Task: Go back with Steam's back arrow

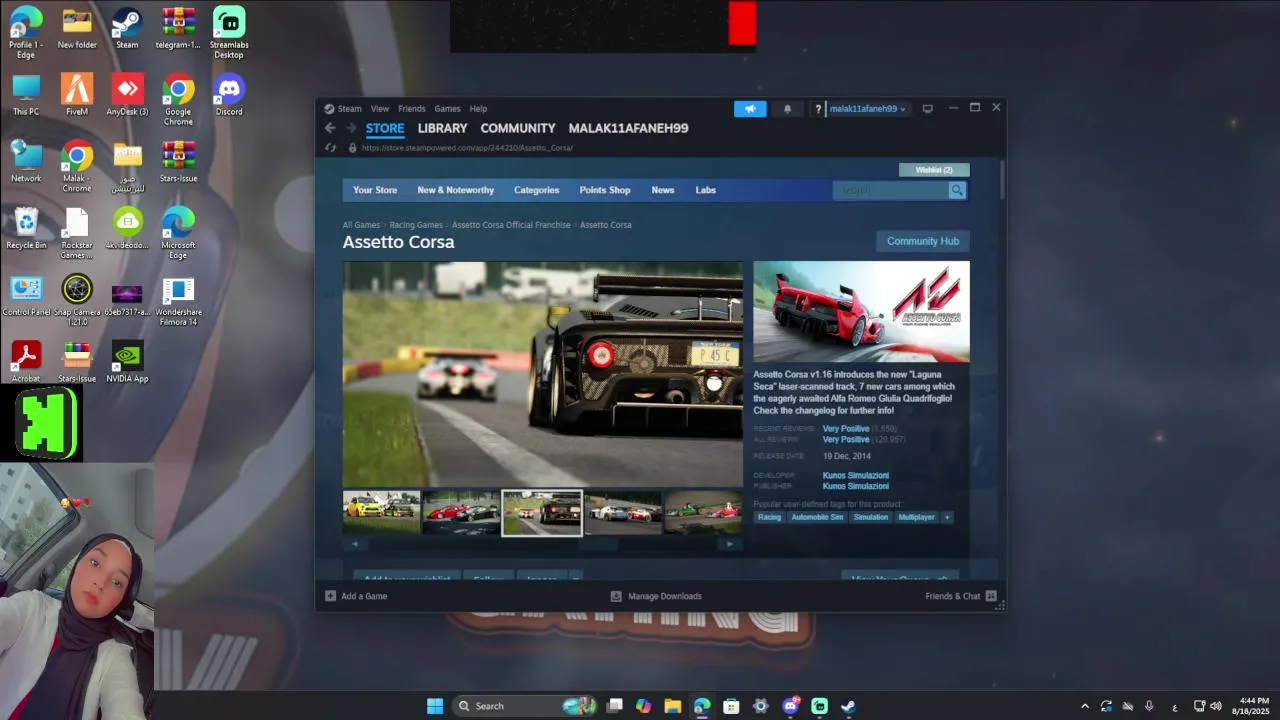Action: tap(330, 128)
